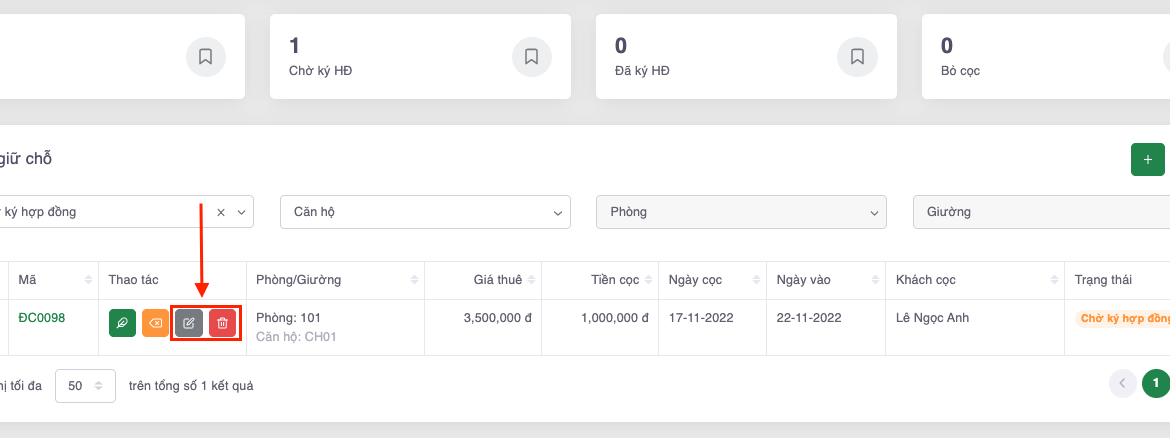Click the green plus add button
Viewport: 1170px width, 438px height.
point(1147,160)
